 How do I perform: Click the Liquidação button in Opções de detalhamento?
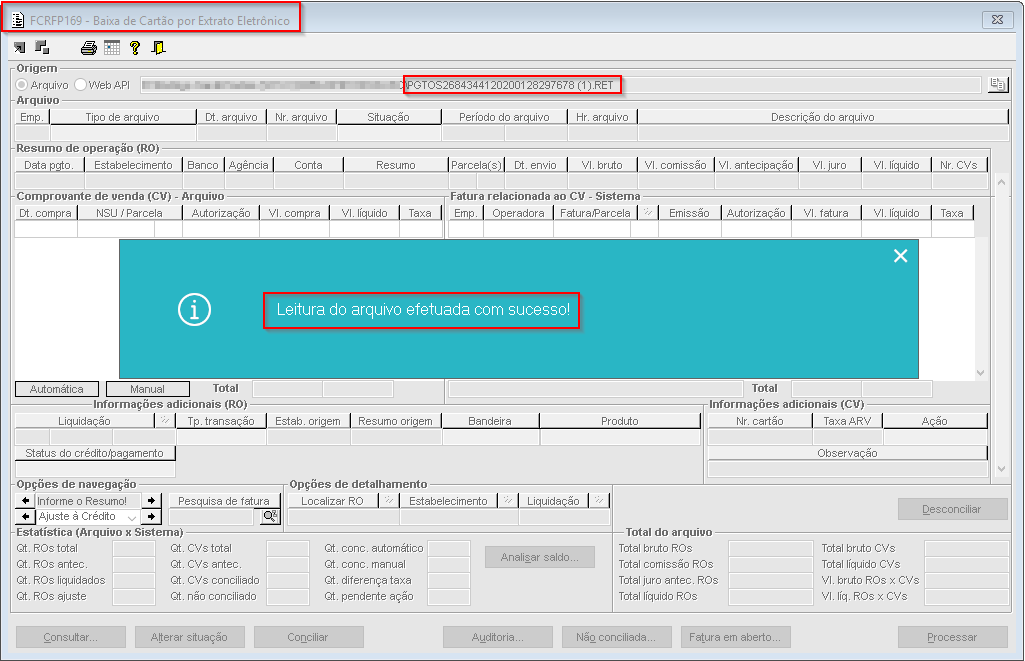(553, 501)
